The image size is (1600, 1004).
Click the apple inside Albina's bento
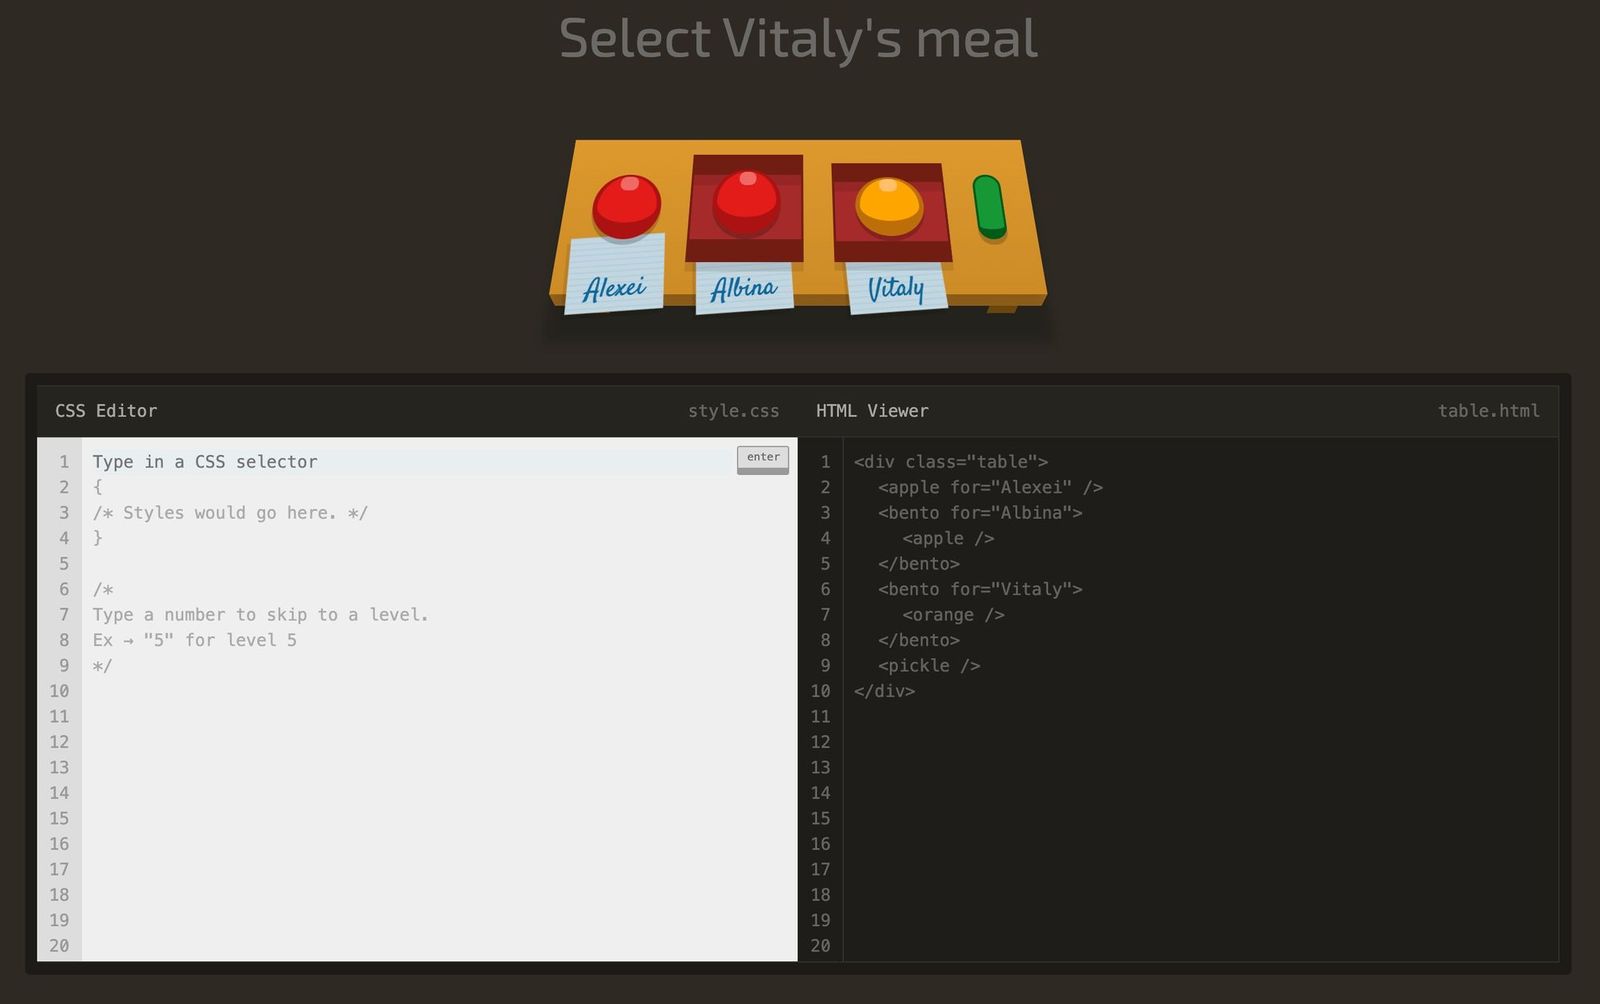[x=746, y=202]
